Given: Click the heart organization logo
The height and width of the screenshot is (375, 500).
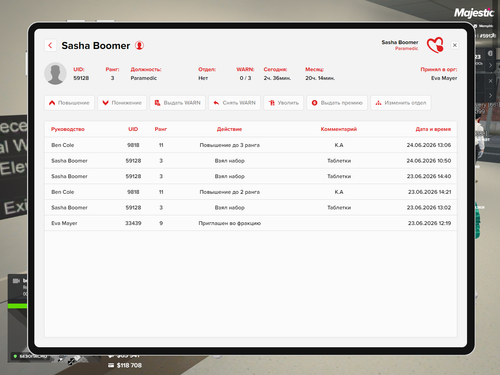Looking at the screenshot, I should (x=435, y=45).
